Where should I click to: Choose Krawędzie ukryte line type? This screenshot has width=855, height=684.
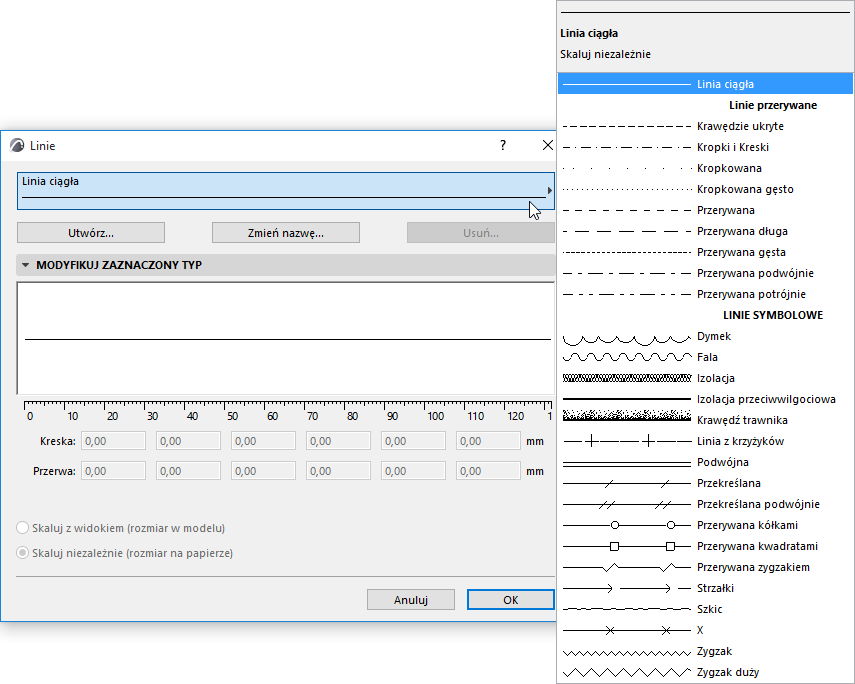[x=705, y=126]
